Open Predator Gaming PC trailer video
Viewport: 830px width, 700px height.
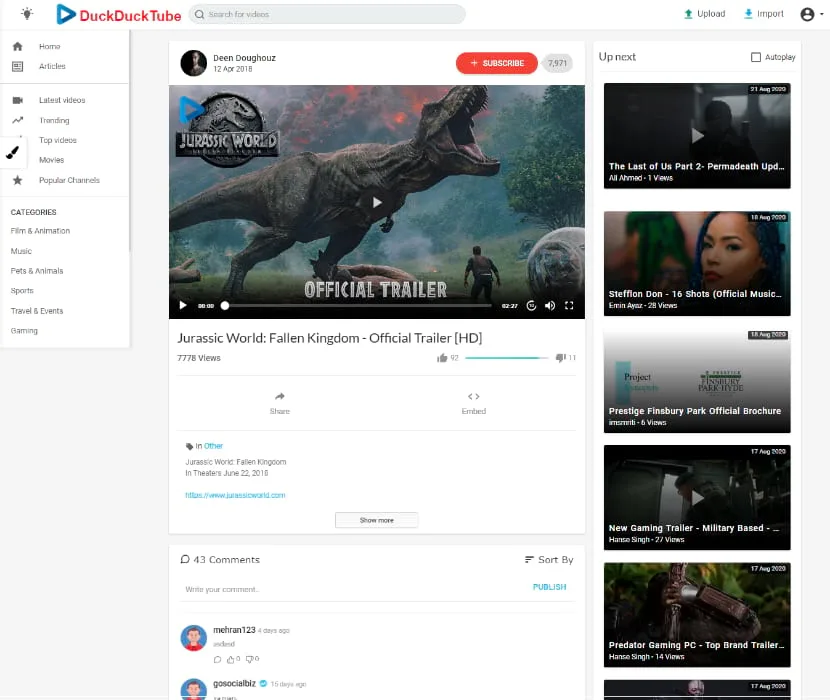697,615
